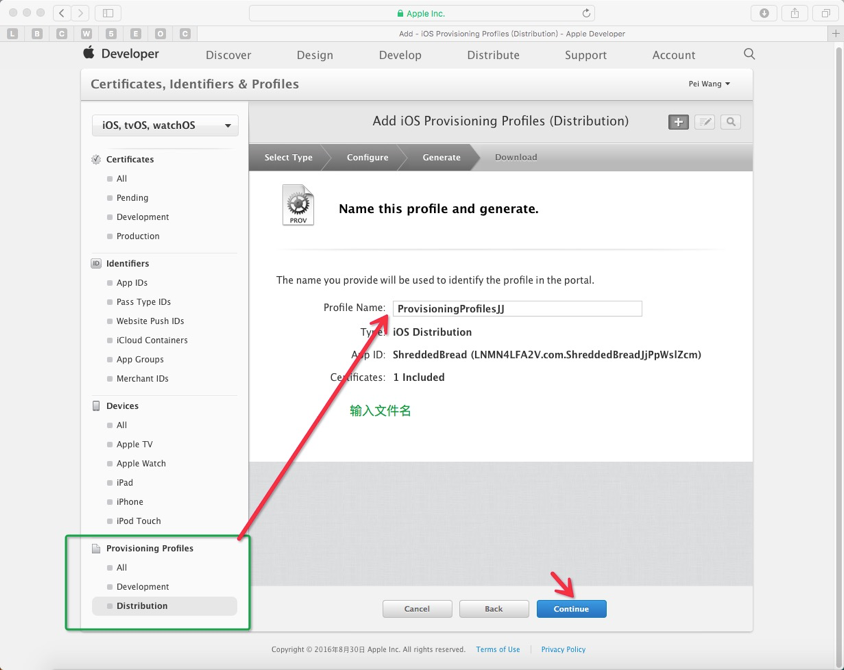Click the Safari back navigation arrow
Screen dimensions: 844x670
click(x=62, y=13)
